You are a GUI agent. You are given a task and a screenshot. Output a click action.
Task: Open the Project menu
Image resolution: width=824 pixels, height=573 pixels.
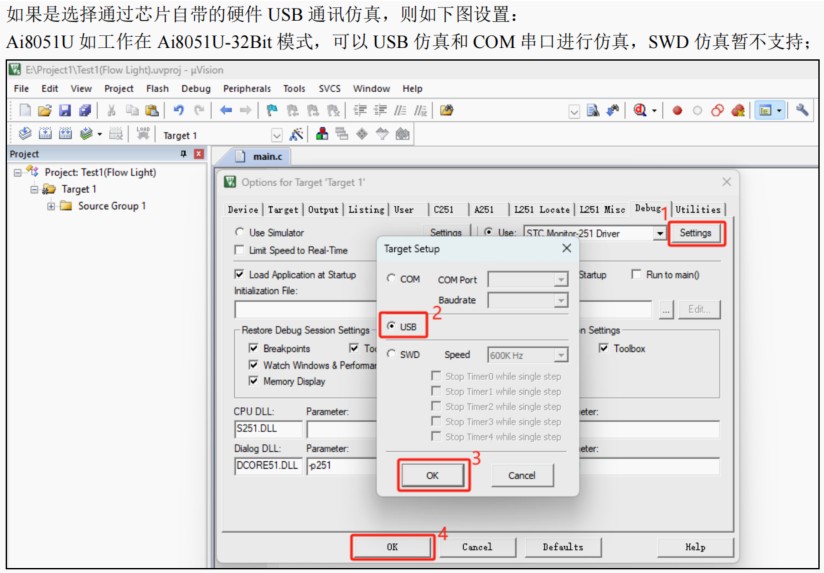[119, 88]
